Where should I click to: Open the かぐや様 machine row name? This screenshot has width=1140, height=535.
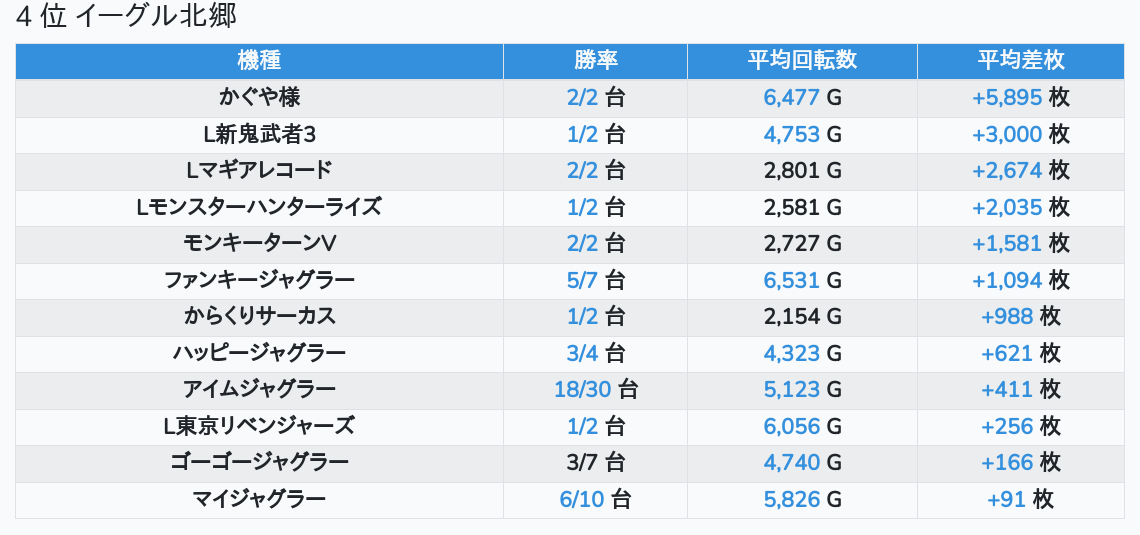click(x=259, y=98)
